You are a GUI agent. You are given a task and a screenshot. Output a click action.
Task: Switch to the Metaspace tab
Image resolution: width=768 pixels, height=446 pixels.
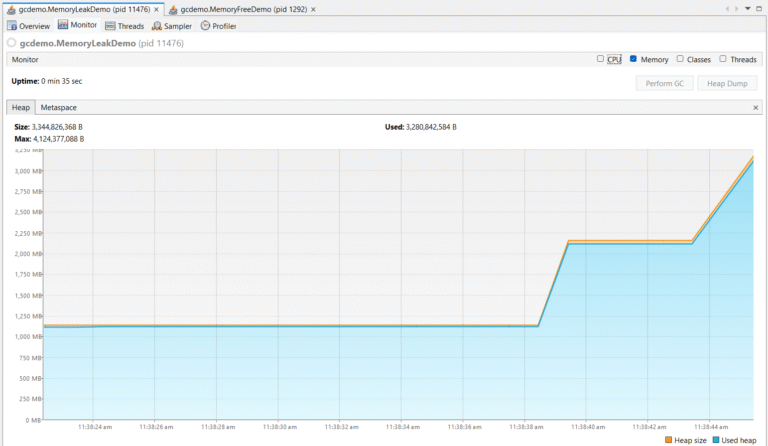(58, 107)
